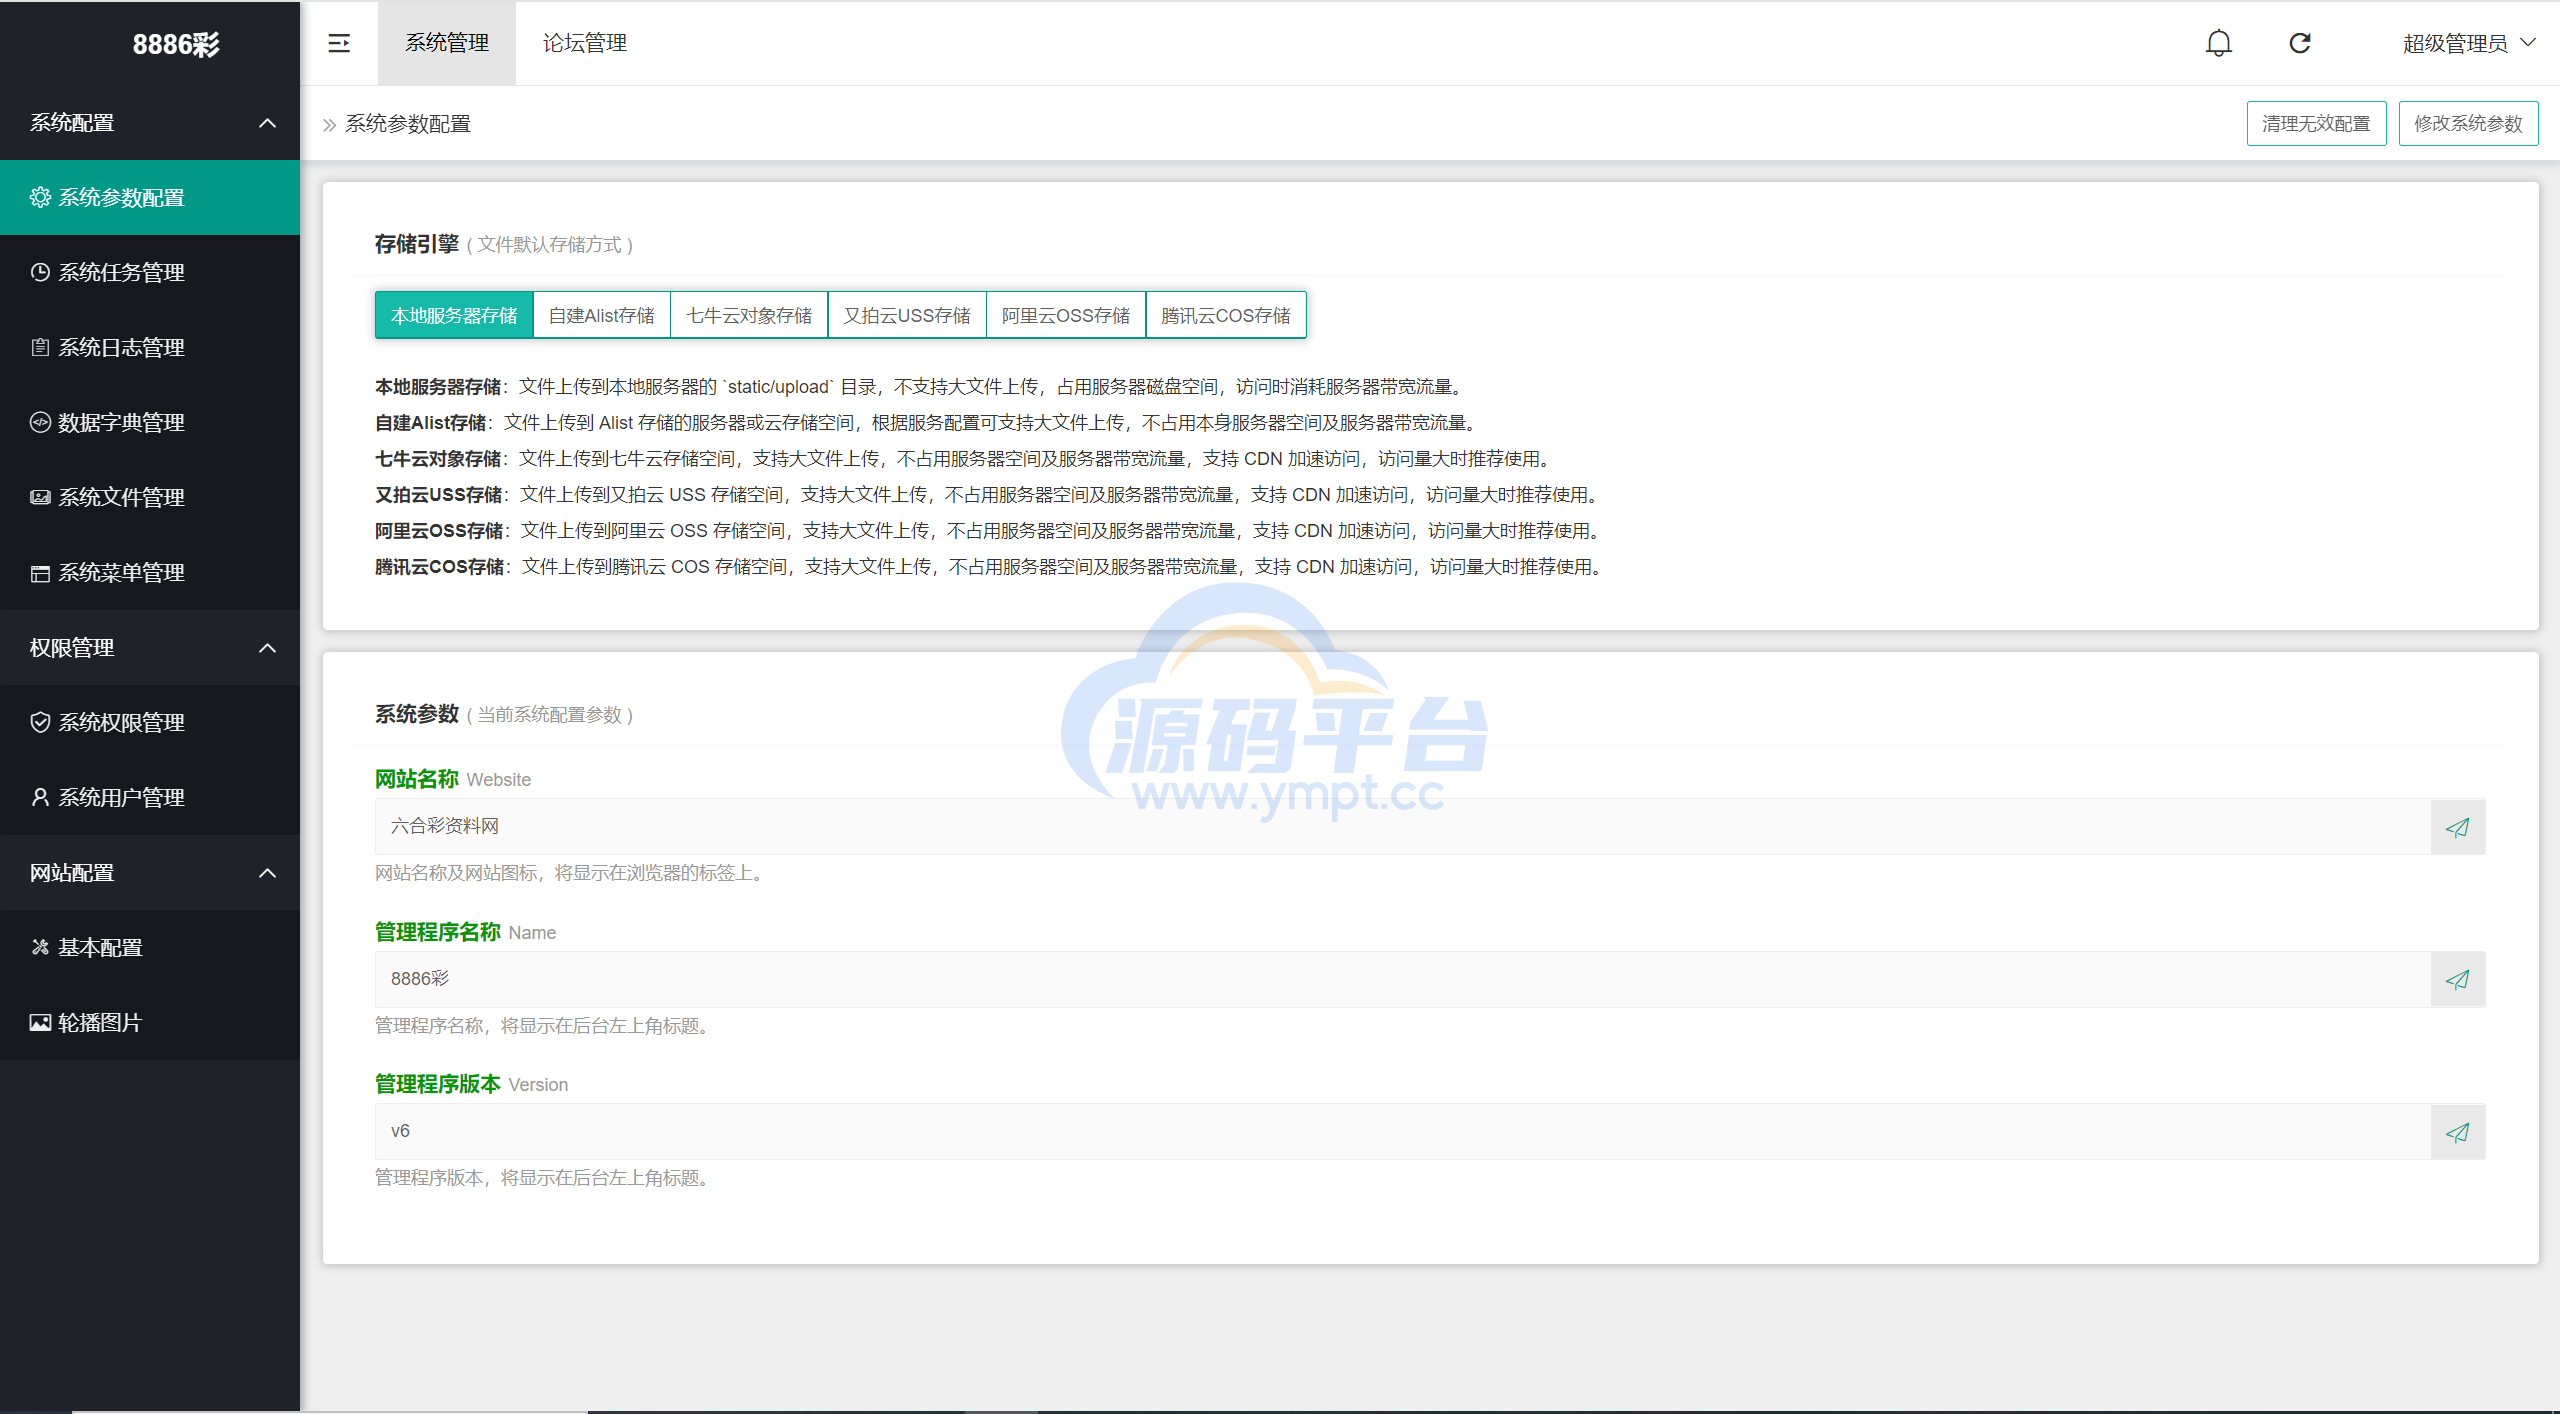Screen dimensions: 2560x1414
Task: Click the 修改系统参数 button
Action: [x=2467, y=123]
